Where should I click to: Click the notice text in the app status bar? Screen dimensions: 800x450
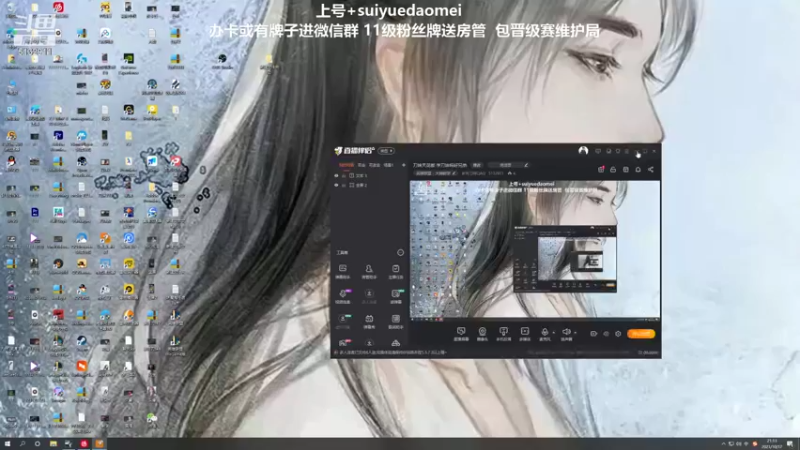tap(393, 352)
